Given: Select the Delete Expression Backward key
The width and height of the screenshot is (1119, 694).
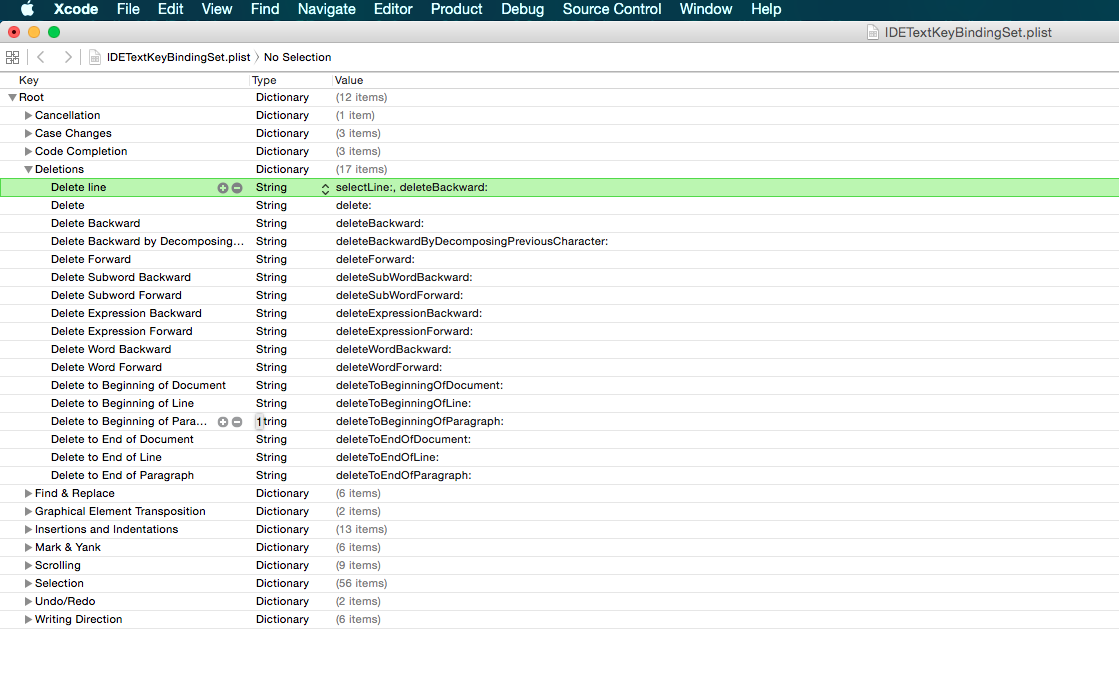Looking at the screenshot, I should coord(126,313).
